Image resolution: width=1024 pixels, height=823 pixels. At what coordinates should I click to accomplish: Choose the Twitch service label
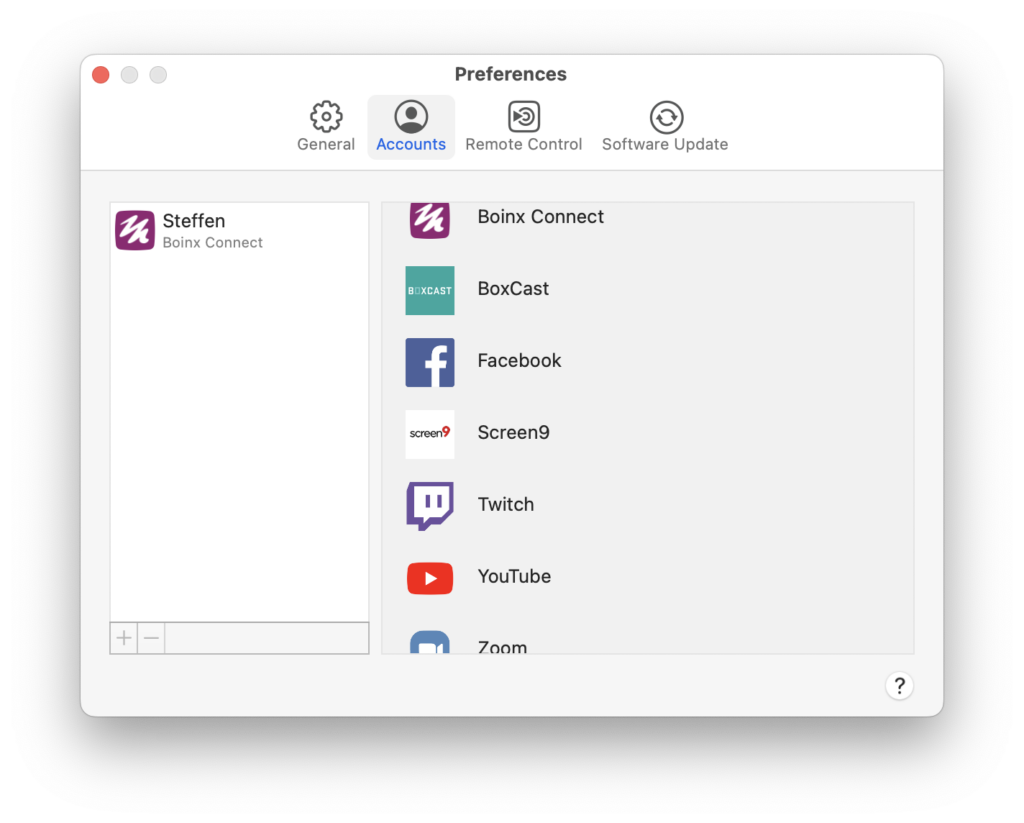[x=505, y=504]
